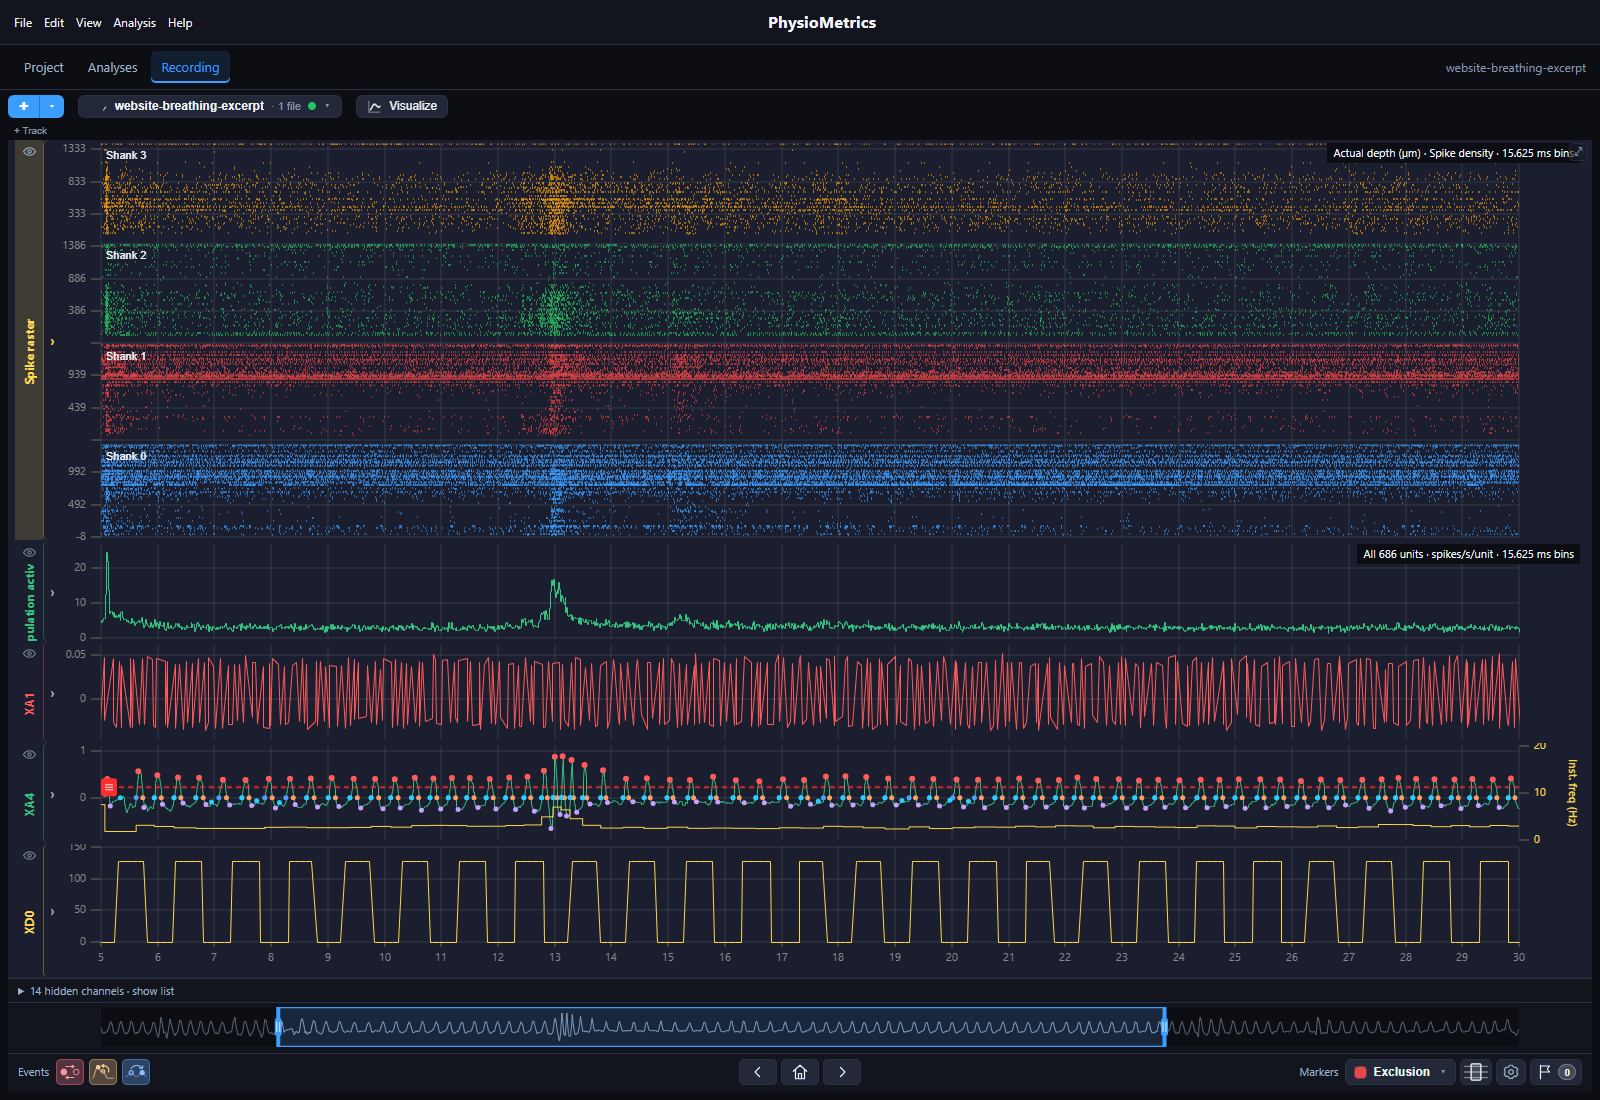Image resolution: width=1600 pixels, height=1100 pixels.
Task: Toggle the blue events icon
Action: point(136,1072)
